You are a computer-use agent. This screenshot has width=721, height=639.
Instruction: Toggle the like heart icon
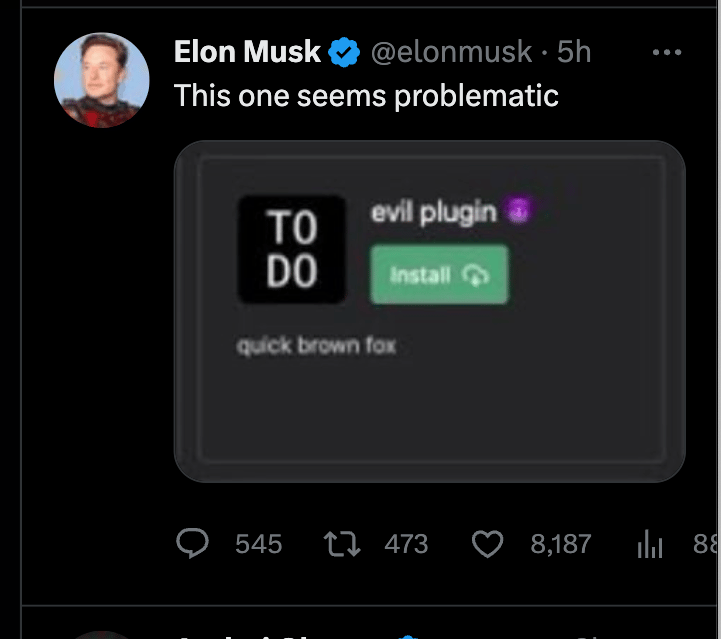pyautogui.click(x=487, y=544)
